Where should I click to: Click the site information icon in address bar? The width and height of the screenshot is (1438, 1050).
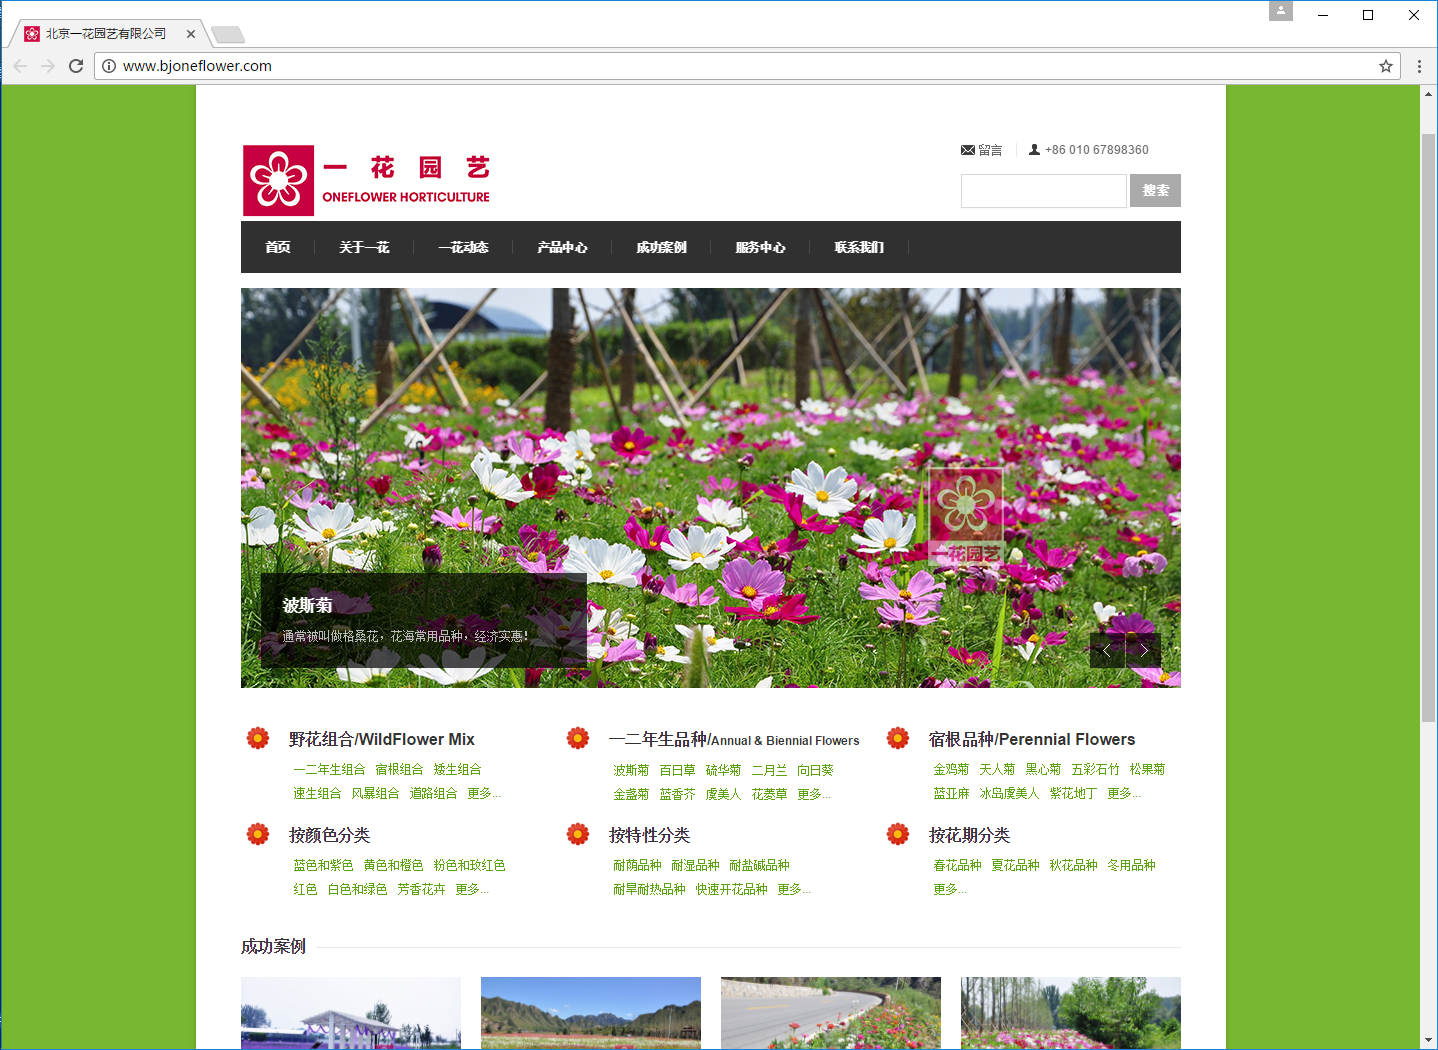[x=109, y=66]
